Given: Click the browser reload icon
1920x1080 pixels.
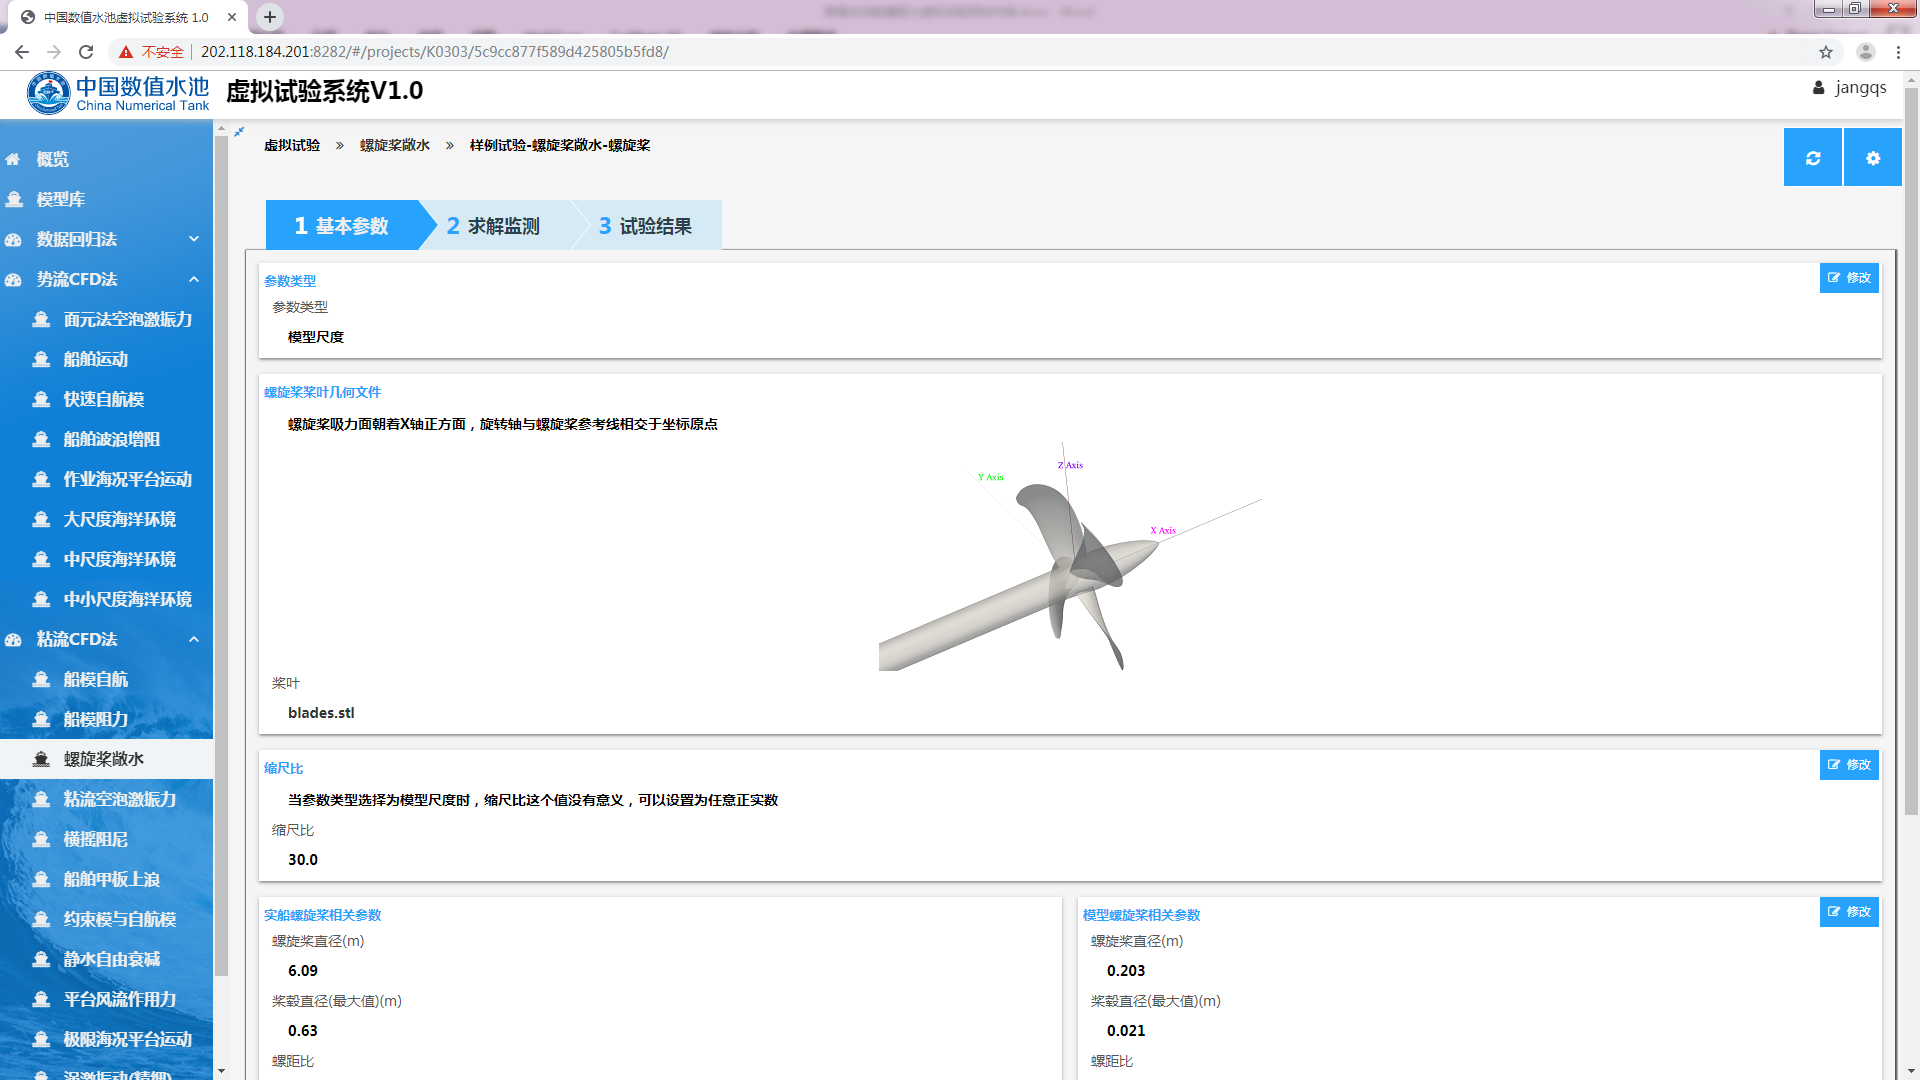Looking at the screenshot, I should [x=86, y=52].
